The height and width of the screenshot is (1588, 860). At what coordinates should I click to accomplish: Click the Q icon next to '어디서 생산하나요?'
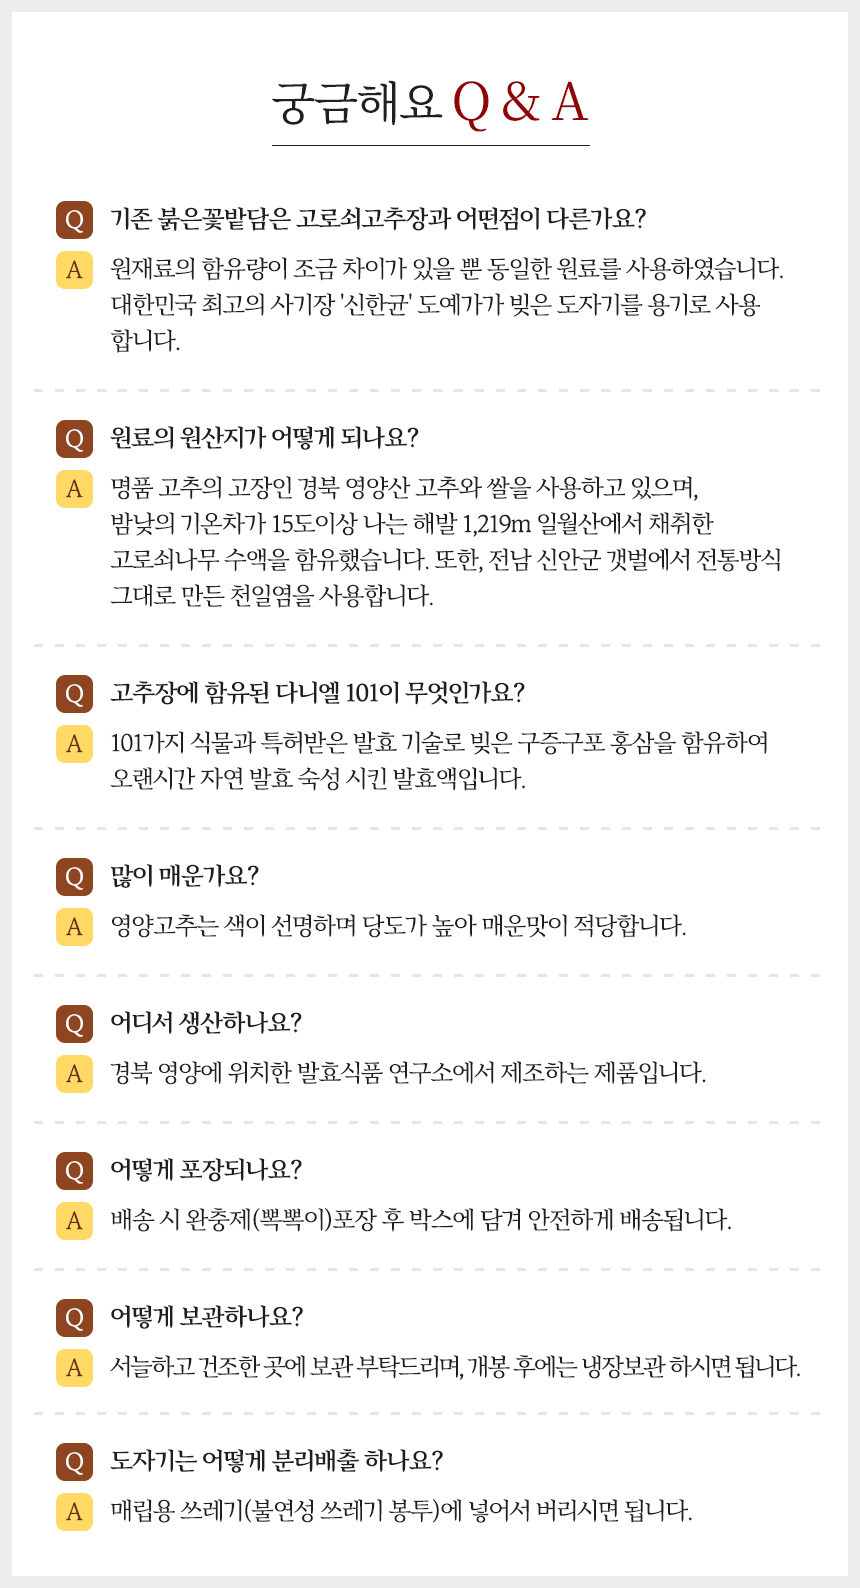[x=74, y=1024]
